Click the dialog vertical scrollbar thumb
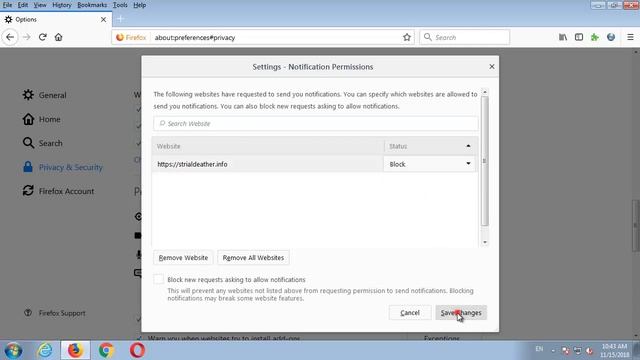 click(x=485, y=161)
